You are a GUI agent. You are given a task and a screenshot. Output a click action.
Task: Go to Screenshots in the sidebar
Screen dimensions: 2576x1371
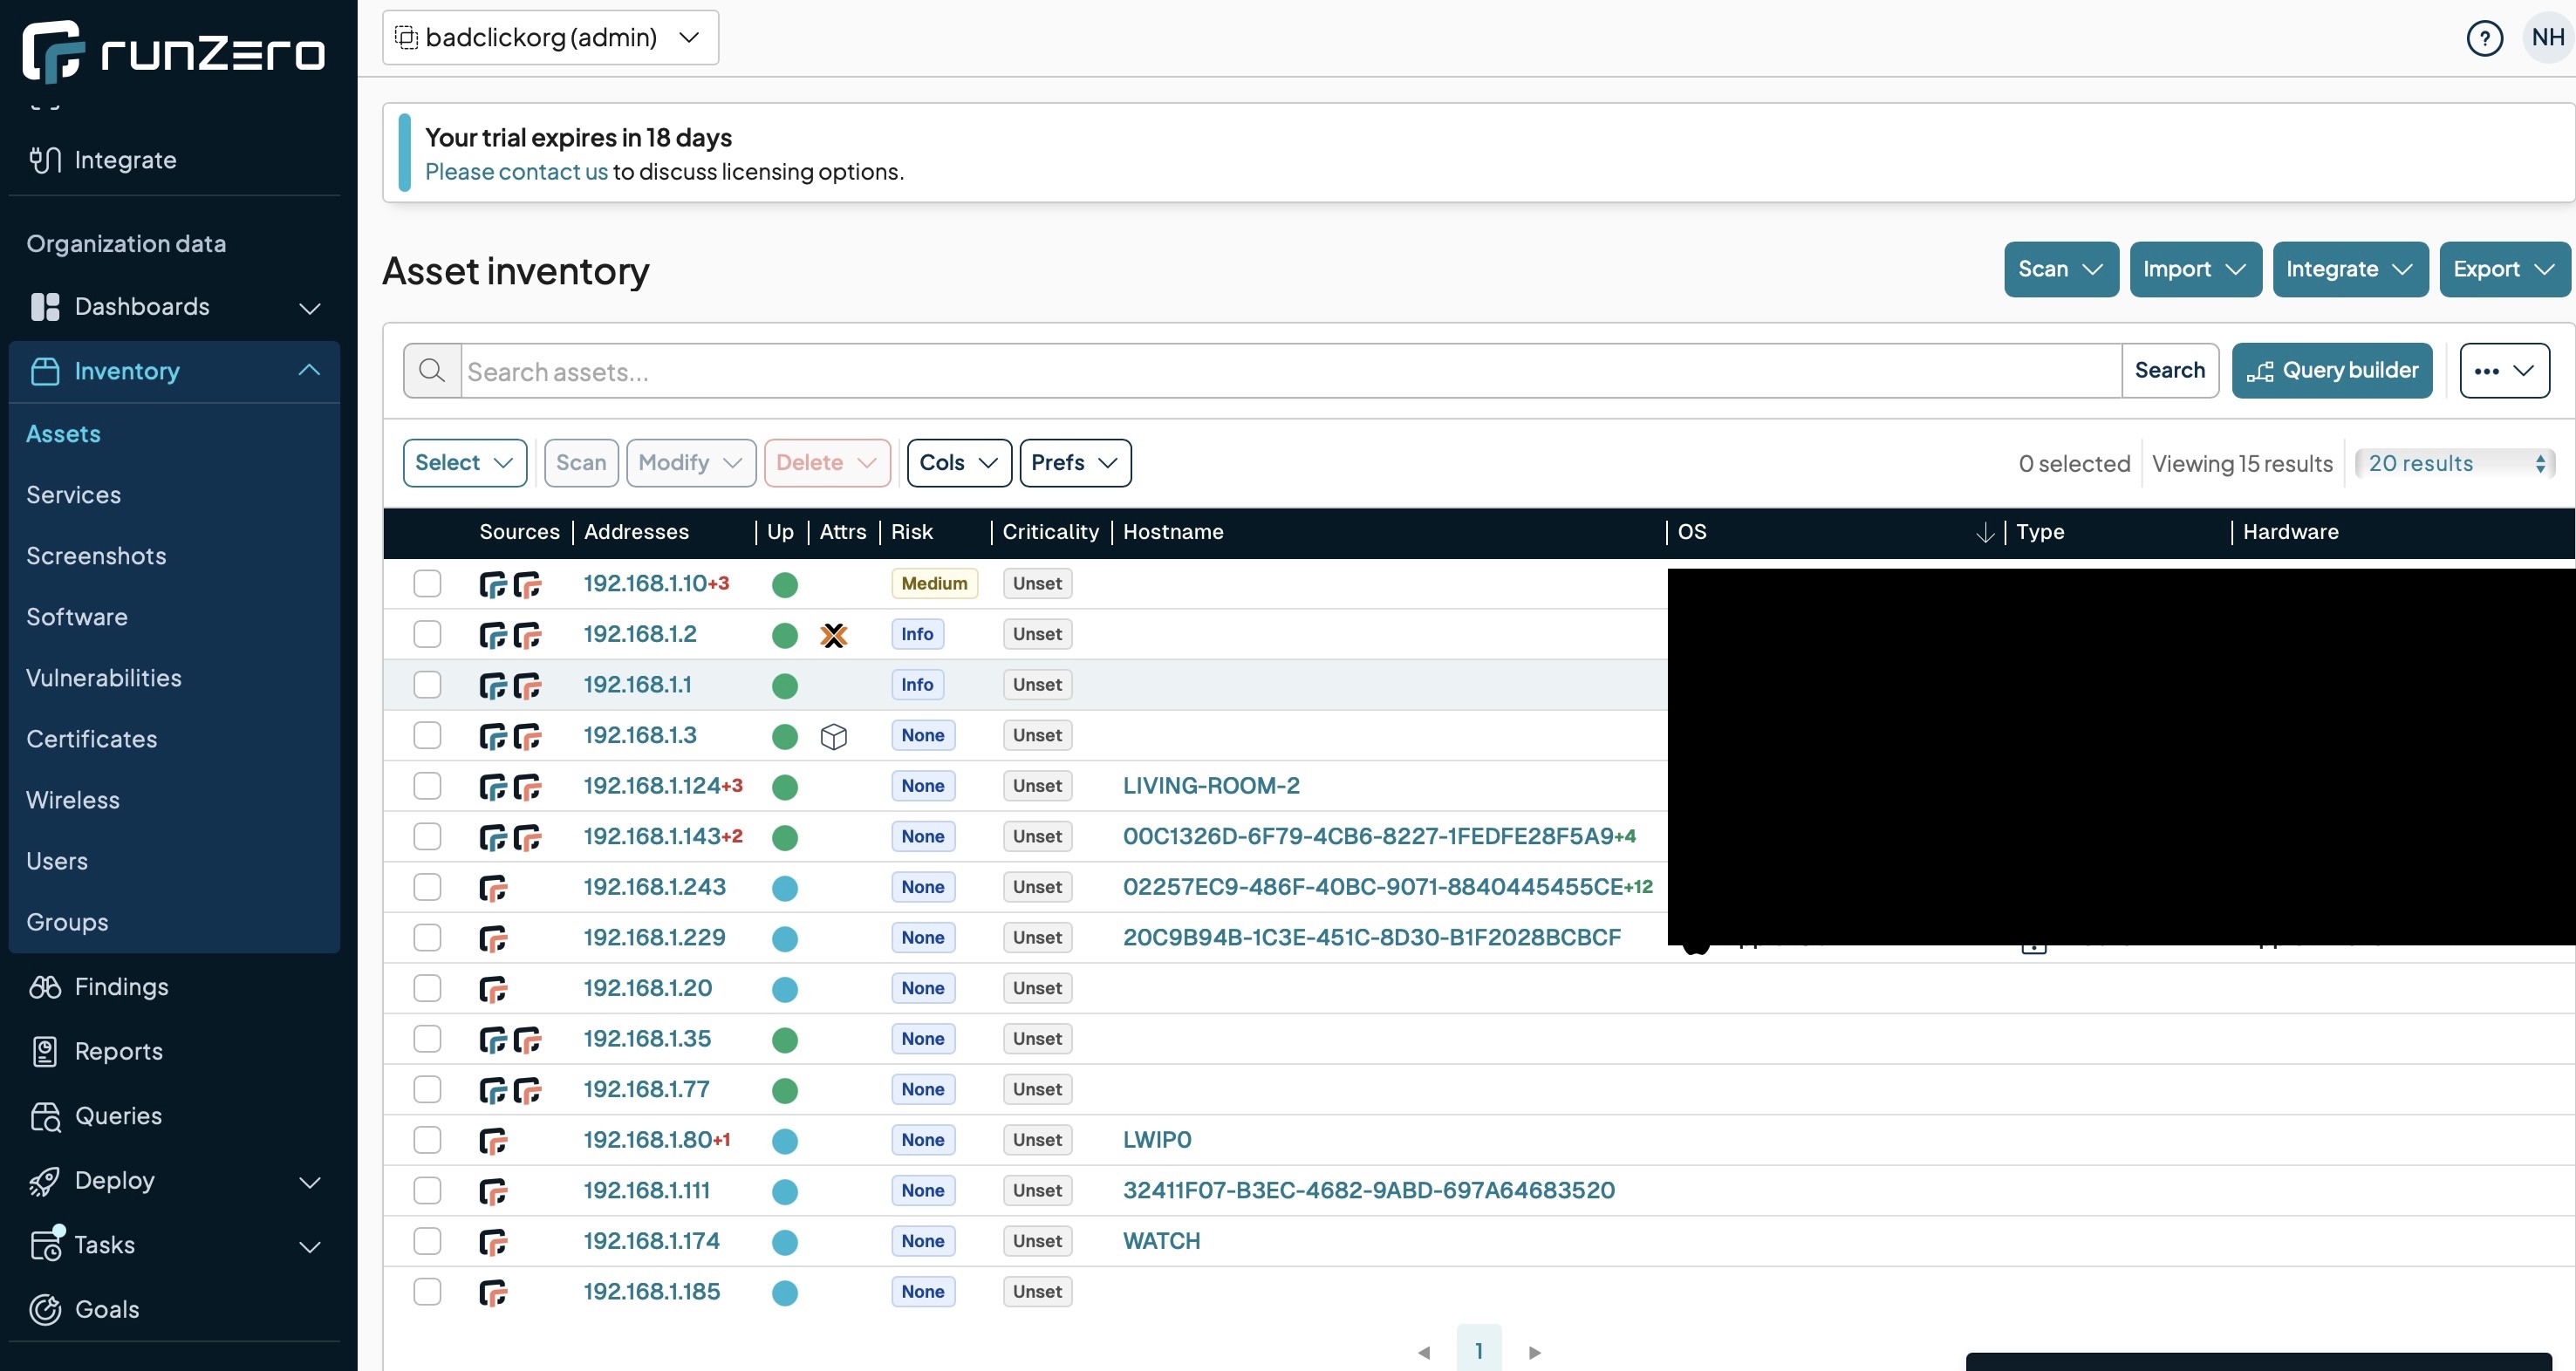point(96,556)
